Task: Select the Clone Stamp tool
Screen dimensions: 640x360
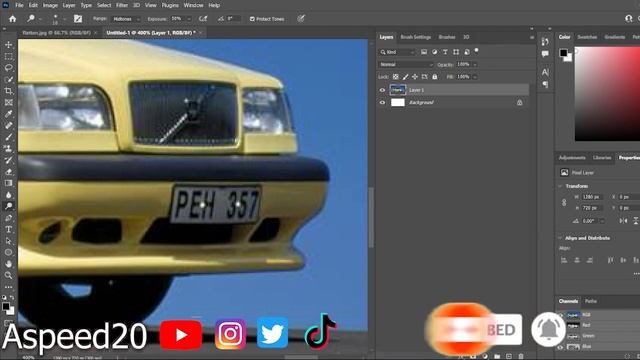Action: [9, 149]
